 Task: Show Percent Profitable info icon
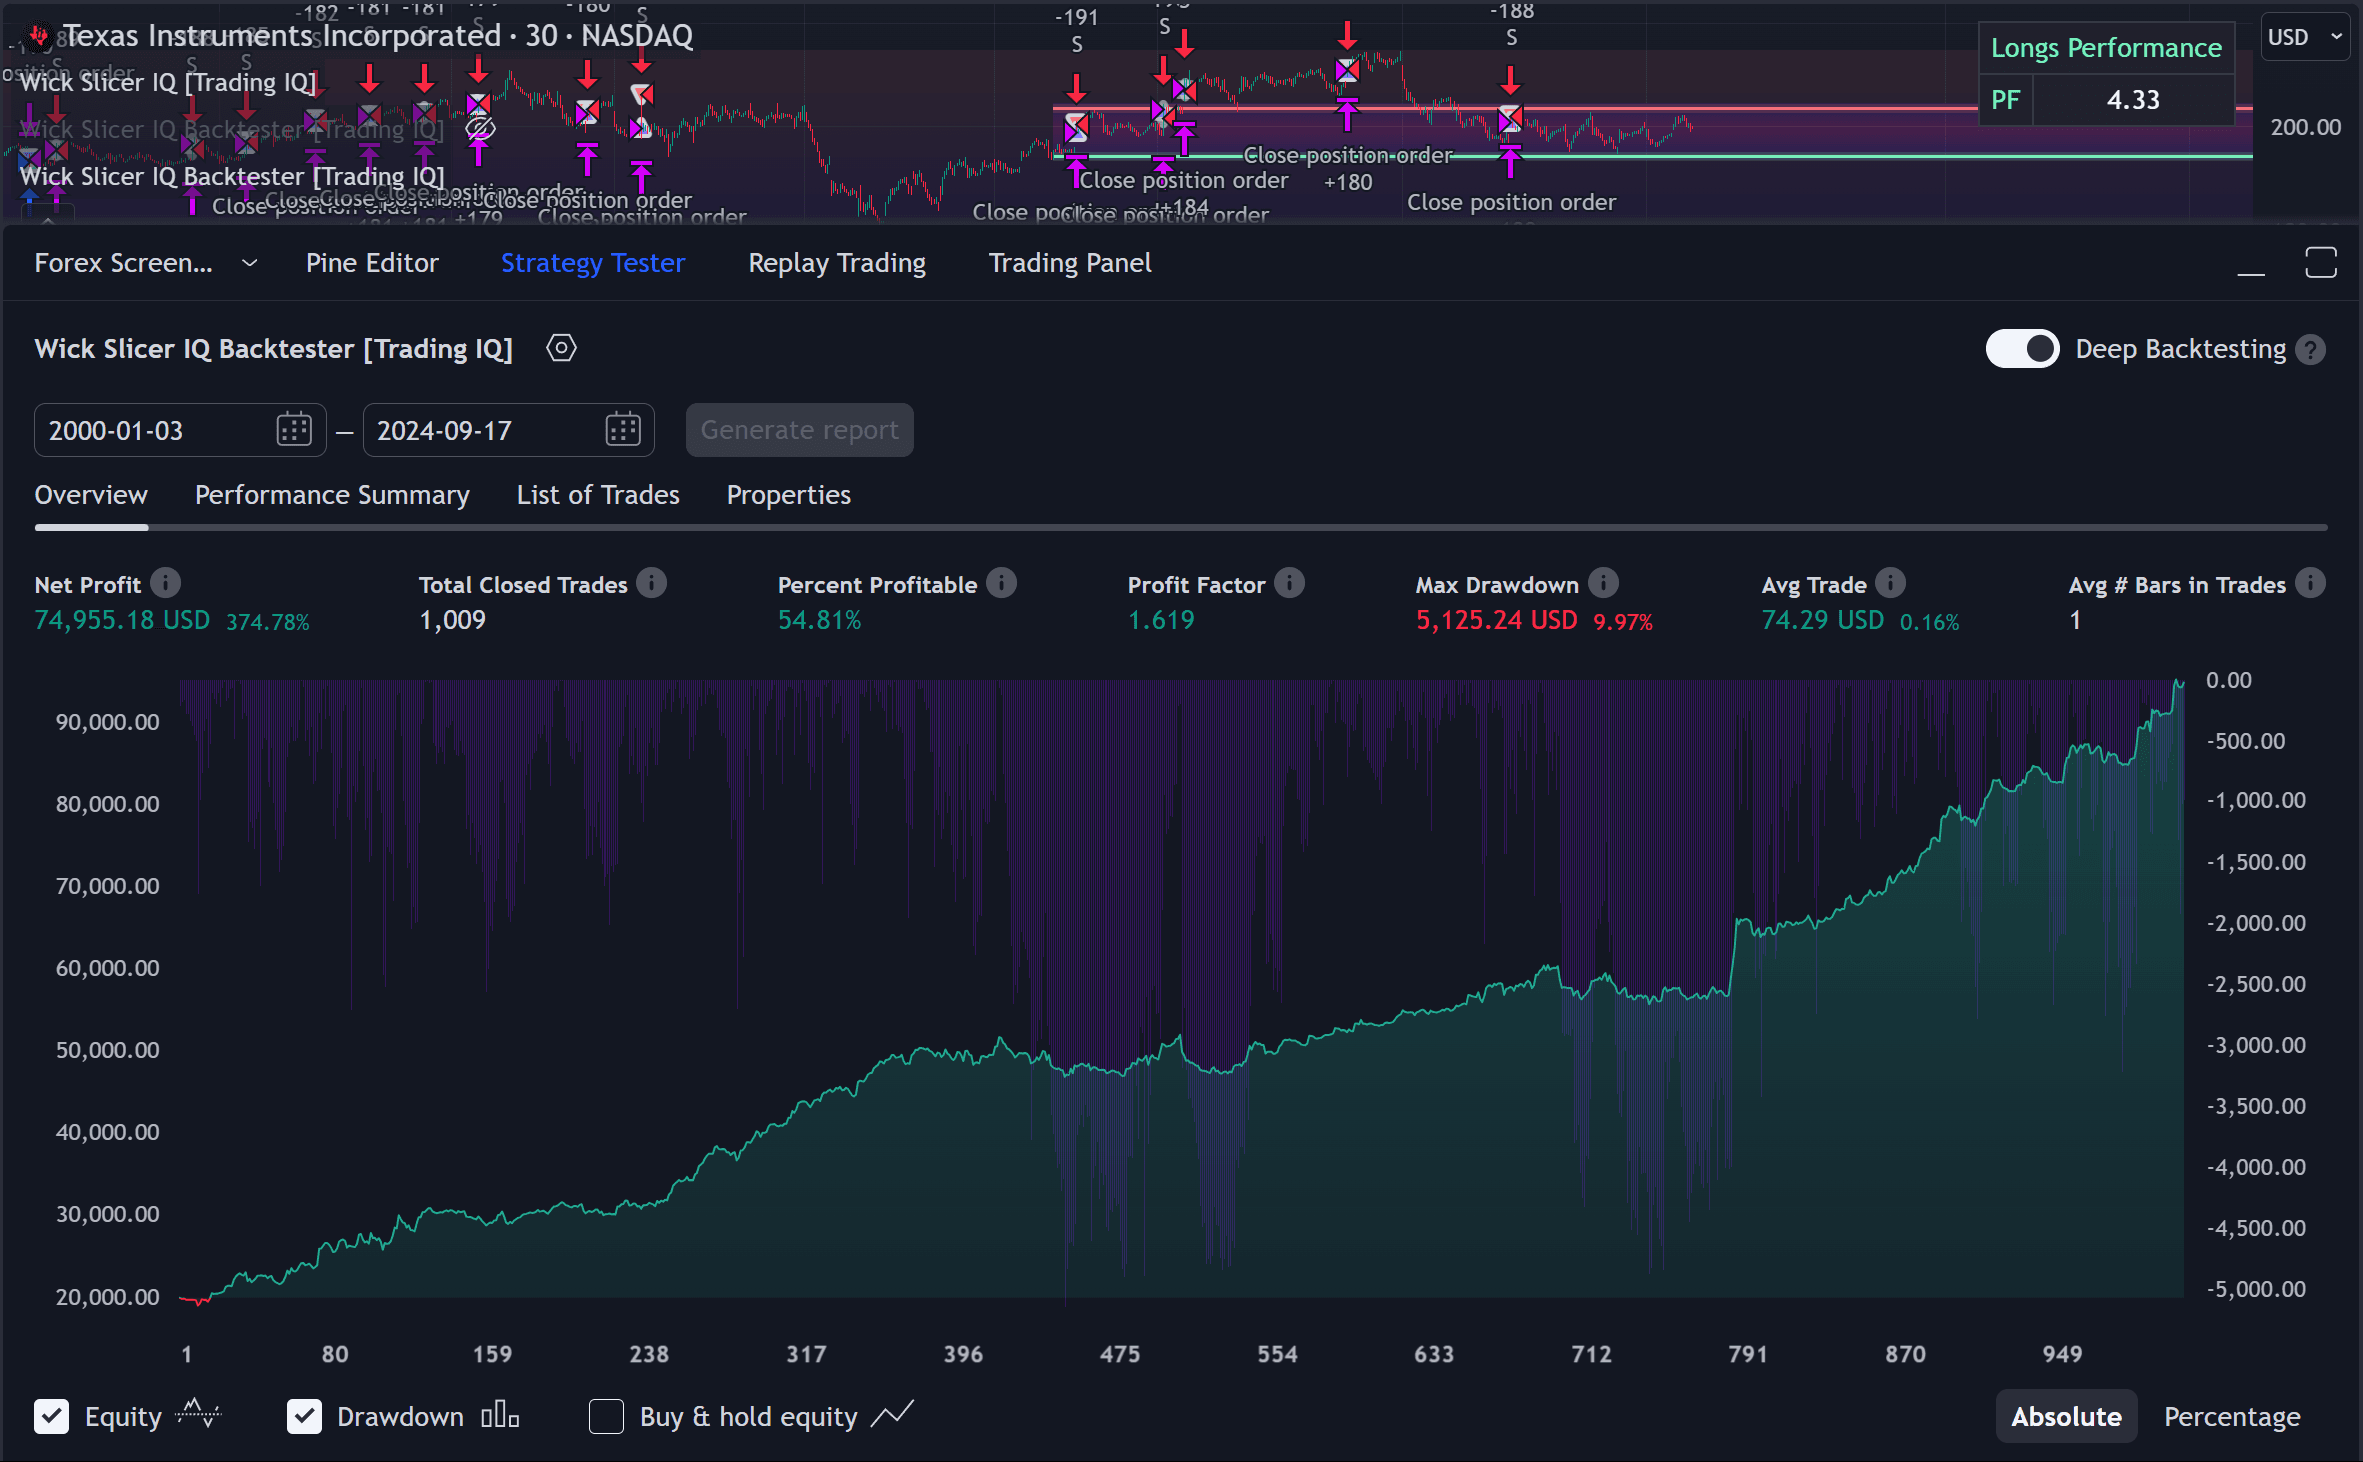(x=1001, y=583)
